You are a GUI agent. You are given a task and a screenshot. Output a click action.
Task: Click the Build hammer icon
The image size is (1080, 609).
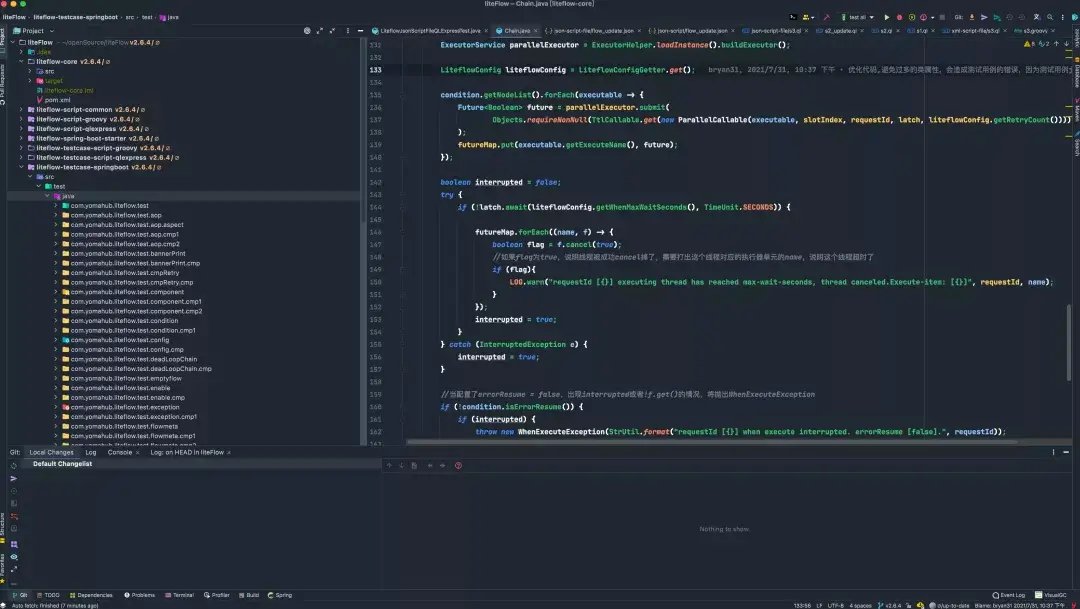point(827,17)
